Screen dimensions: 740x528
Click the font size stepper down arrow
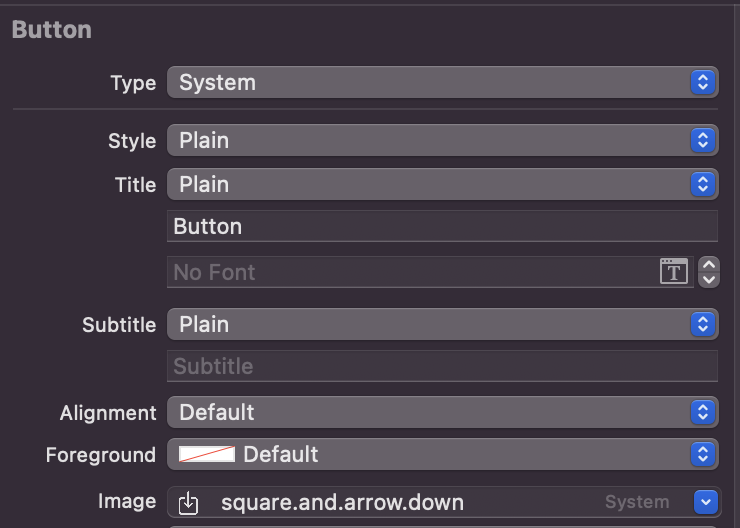[709, 279]
